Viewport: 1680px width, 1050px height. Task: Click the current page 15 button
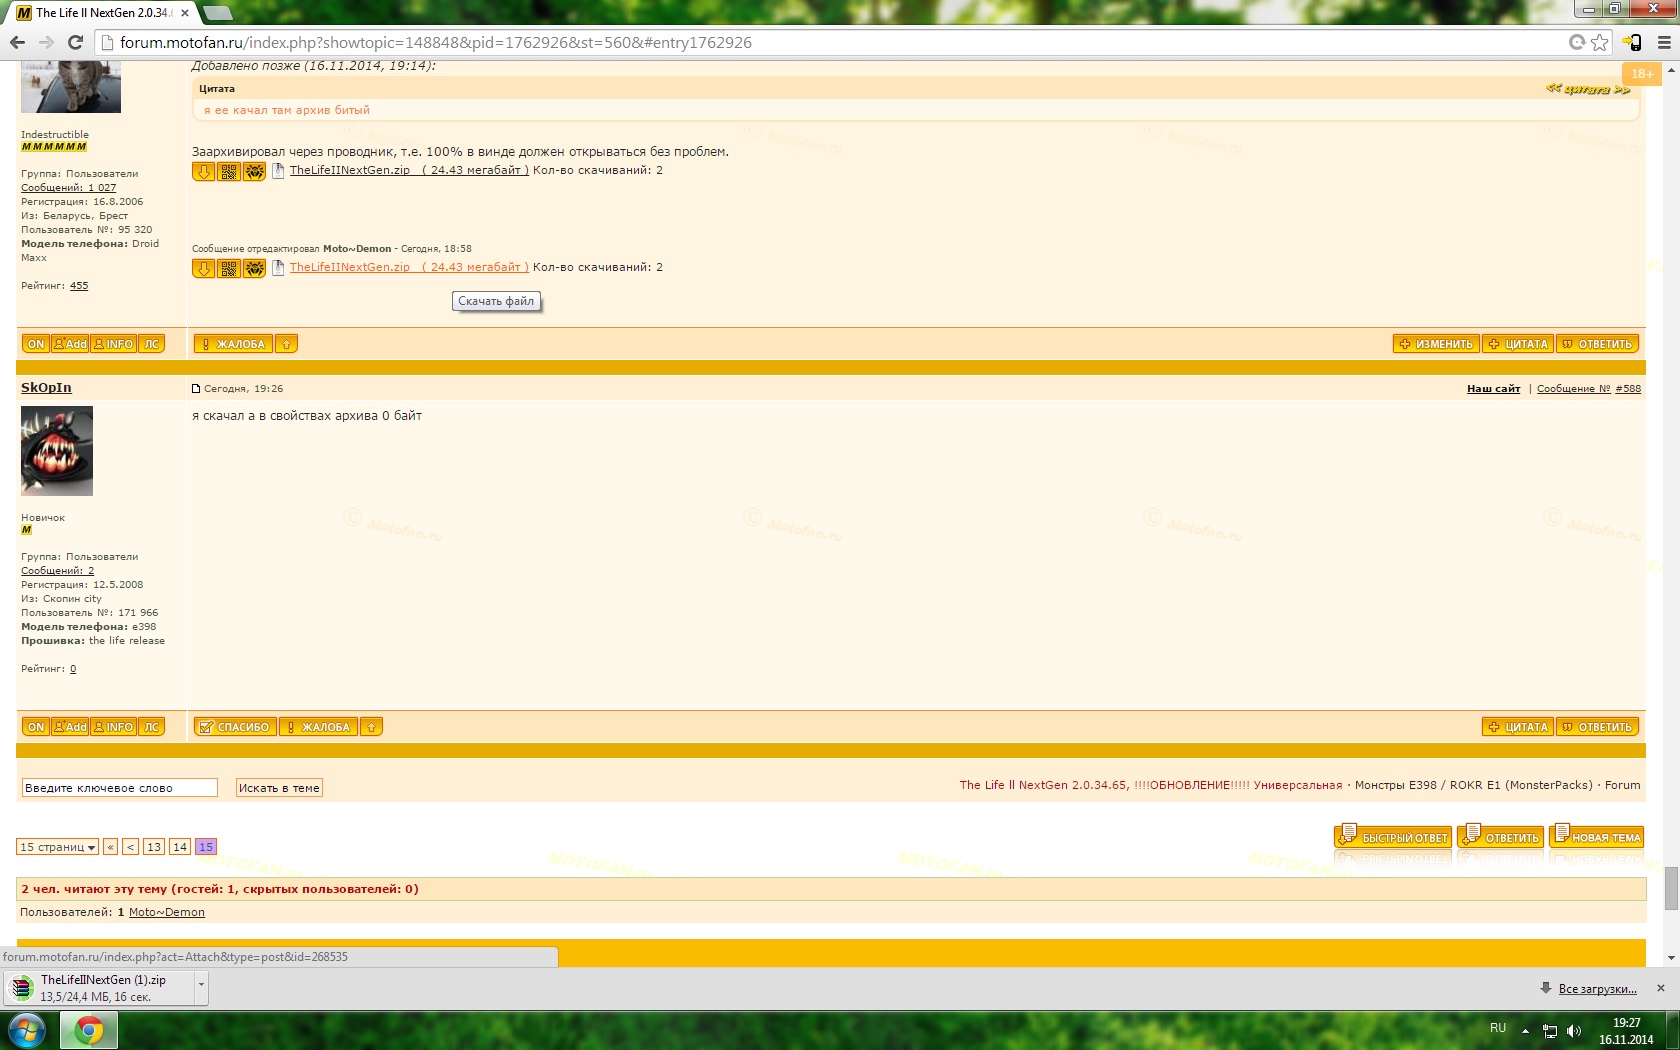(206, 847)
